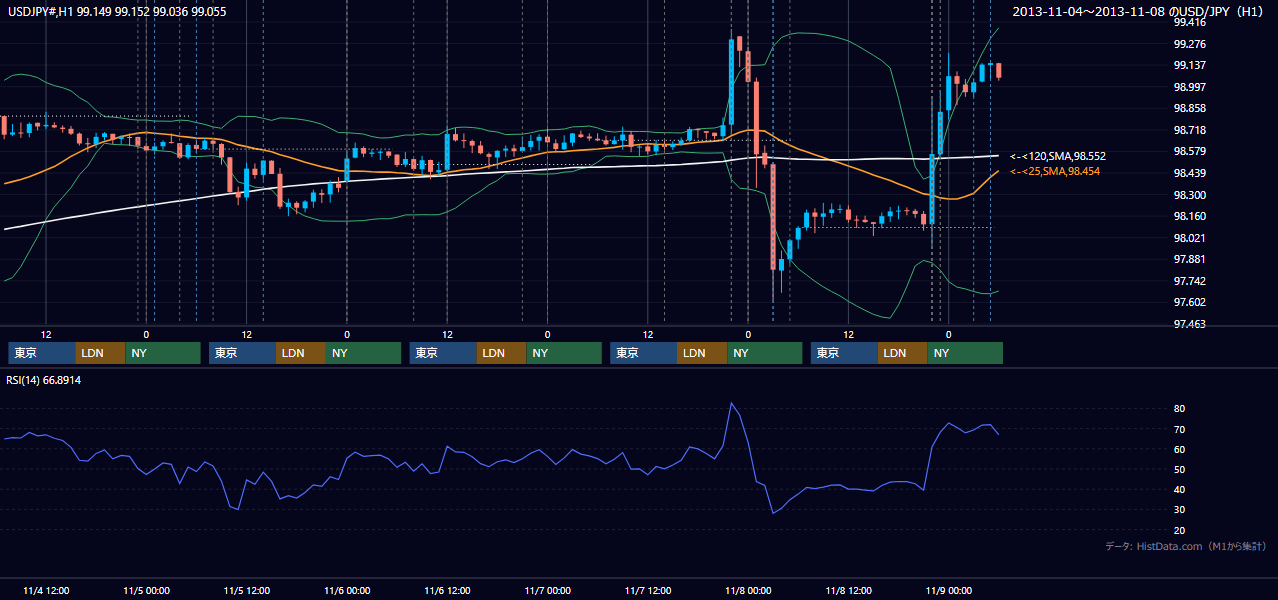The height and width of the screenshot is (600, 1278).
Task: Click the 97.463 price axis label
Action: (1189, 324)
